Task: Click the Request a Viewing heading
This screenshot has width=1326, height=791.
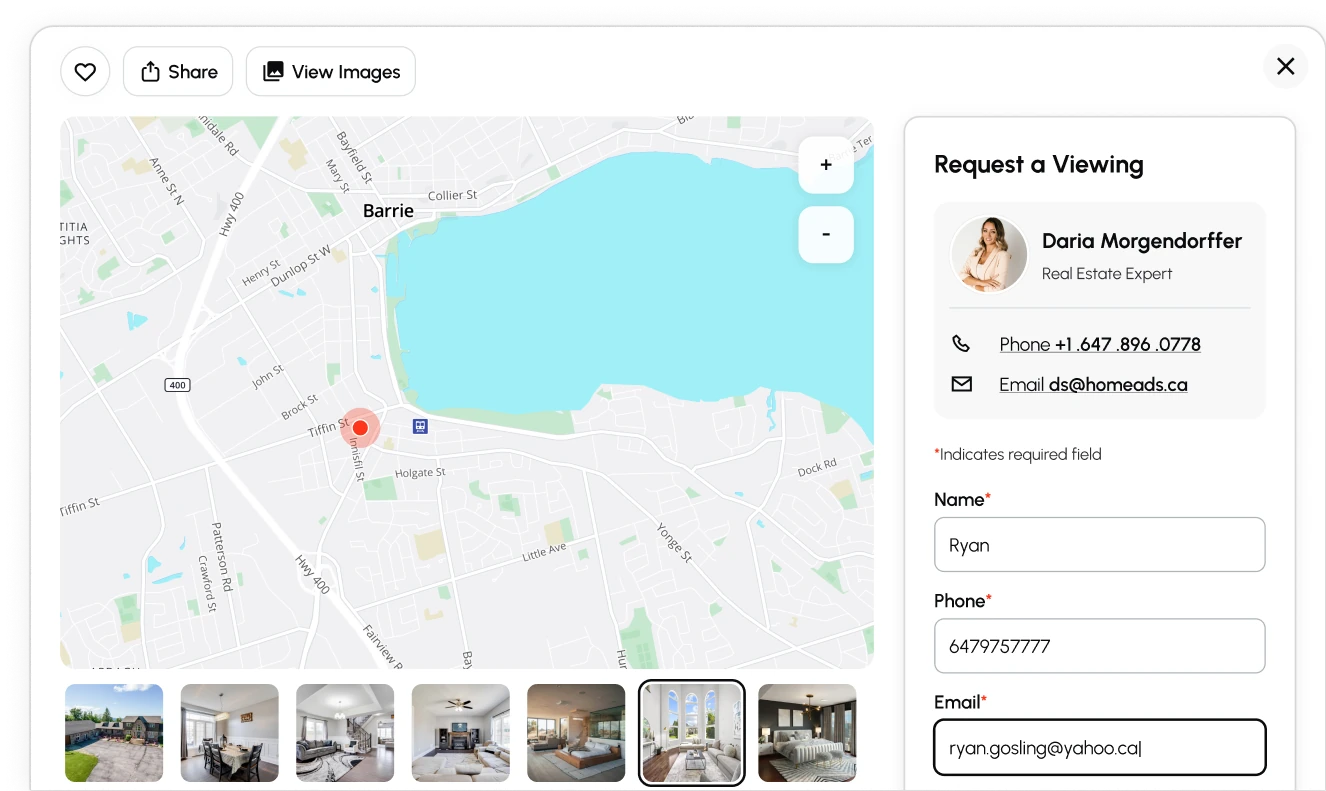Action: click(1039, 164)
